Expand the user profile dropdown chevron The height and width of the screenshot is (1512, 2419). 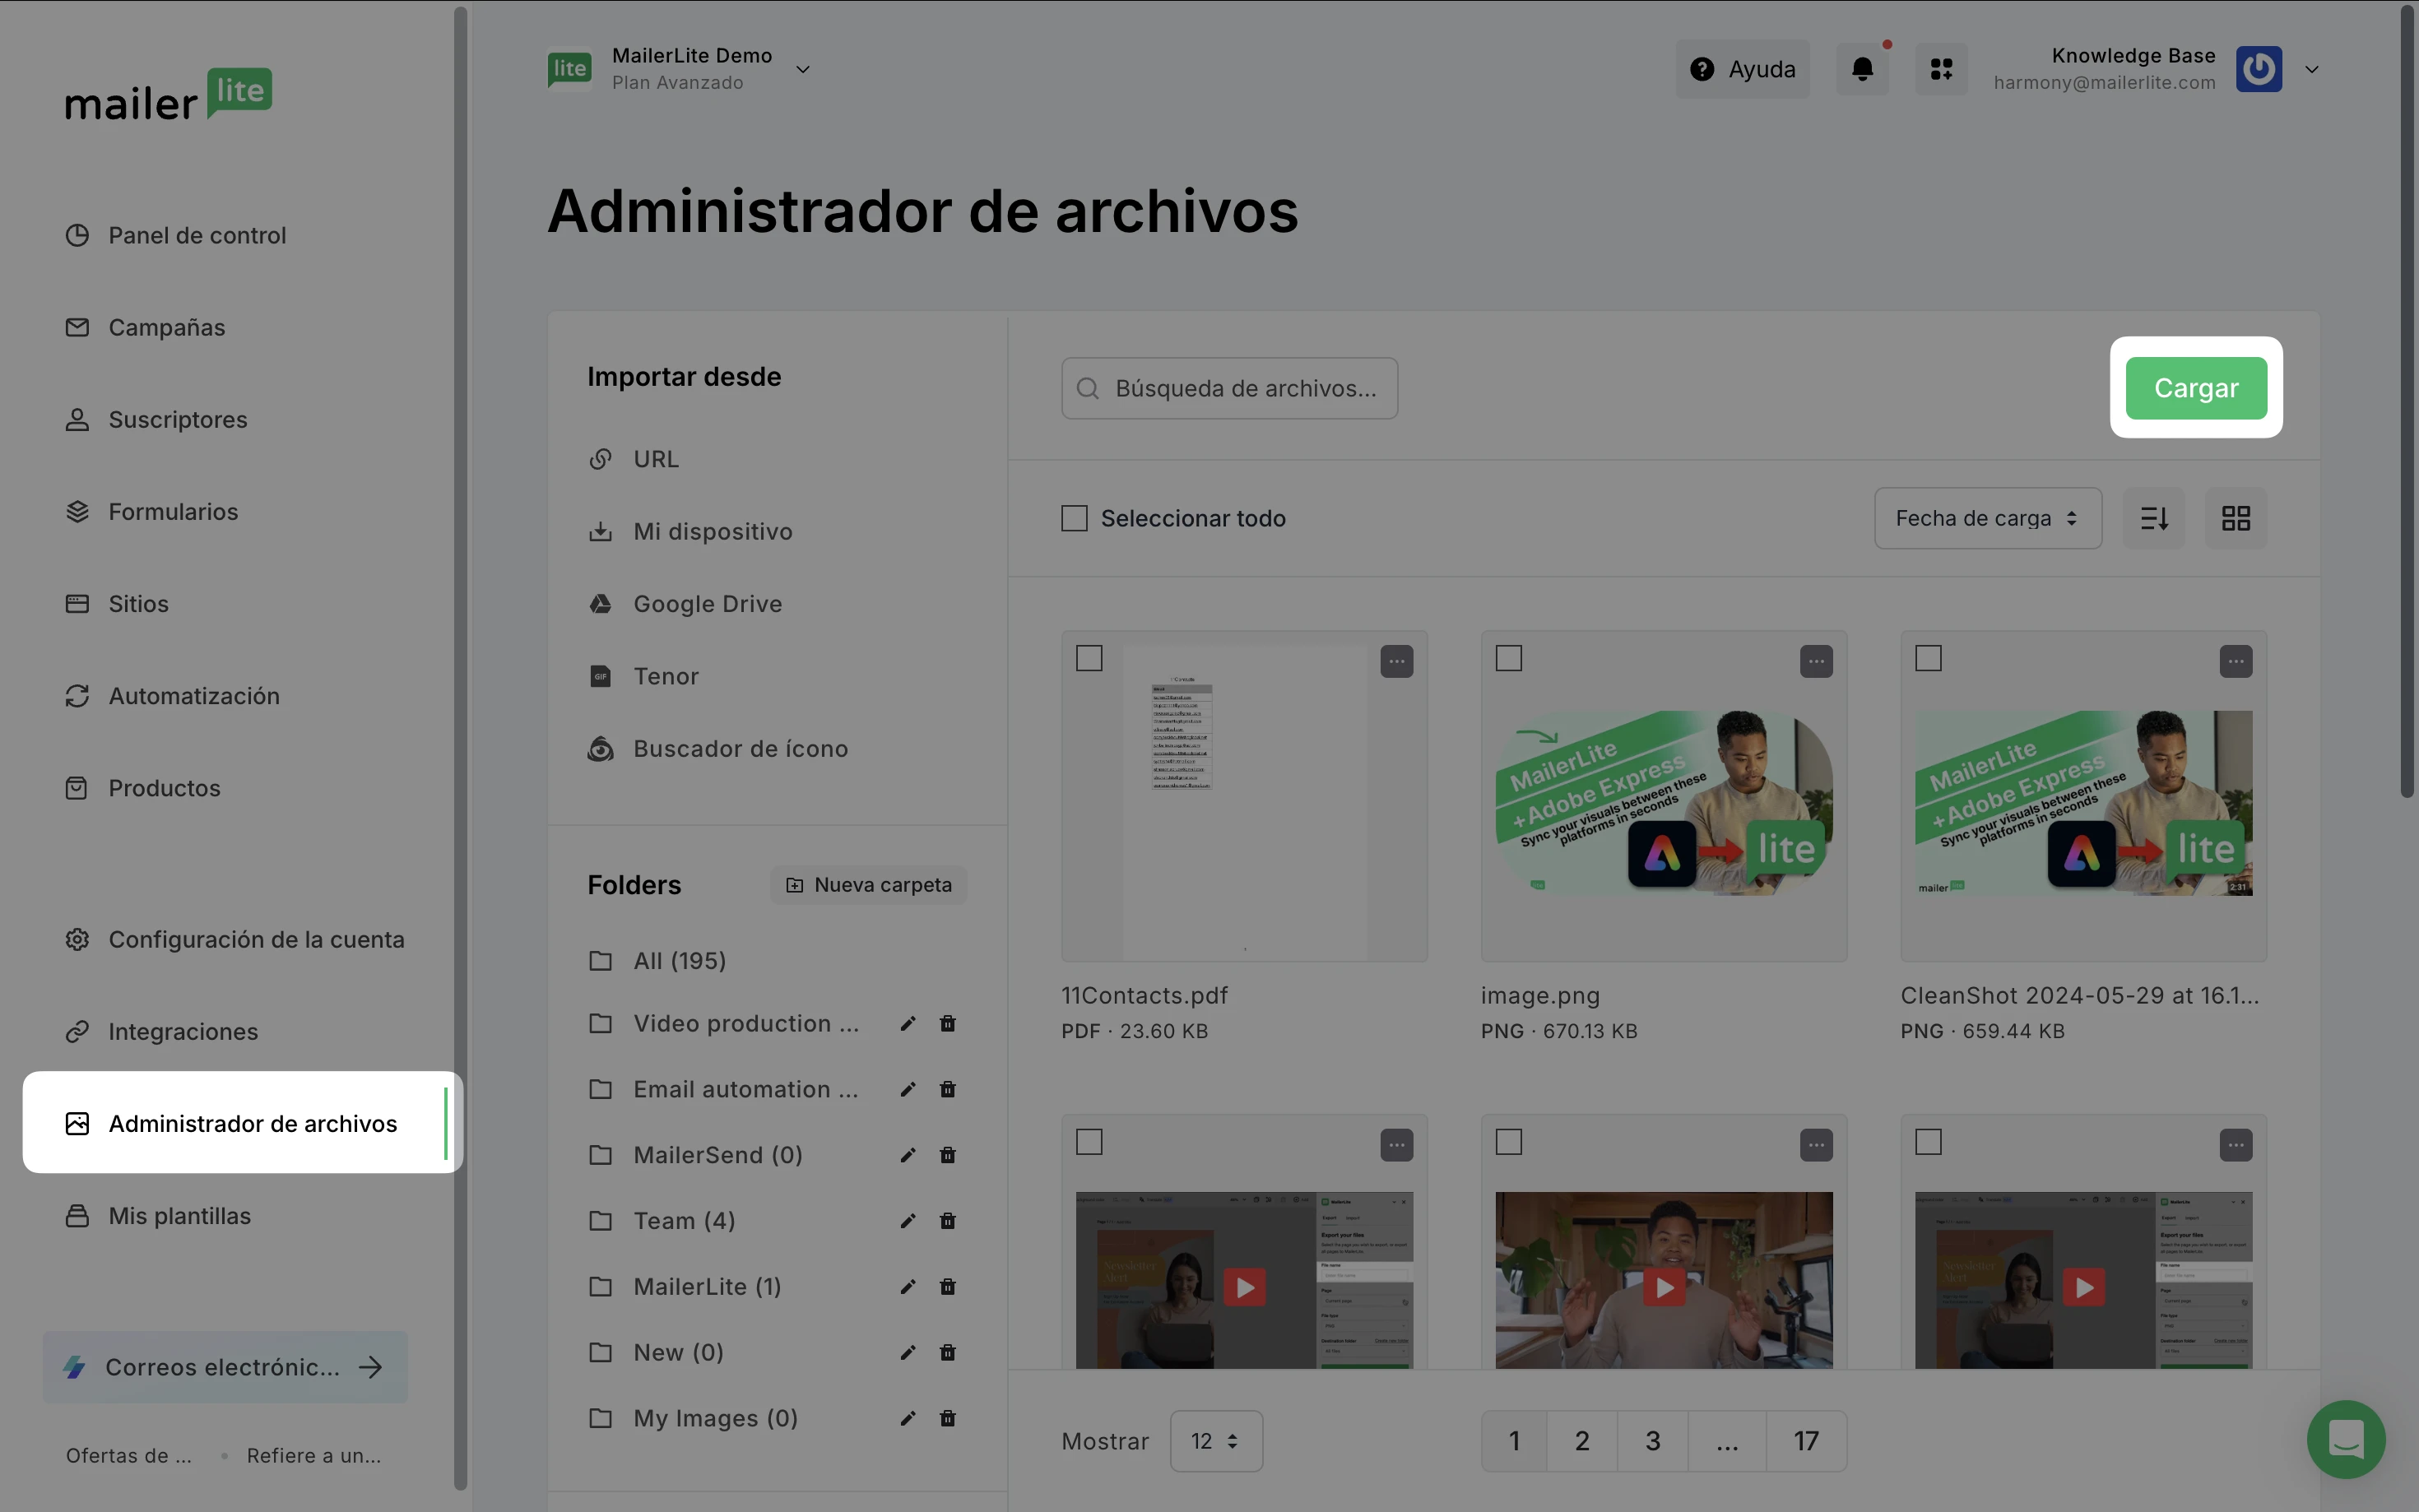coord(2311,69)
